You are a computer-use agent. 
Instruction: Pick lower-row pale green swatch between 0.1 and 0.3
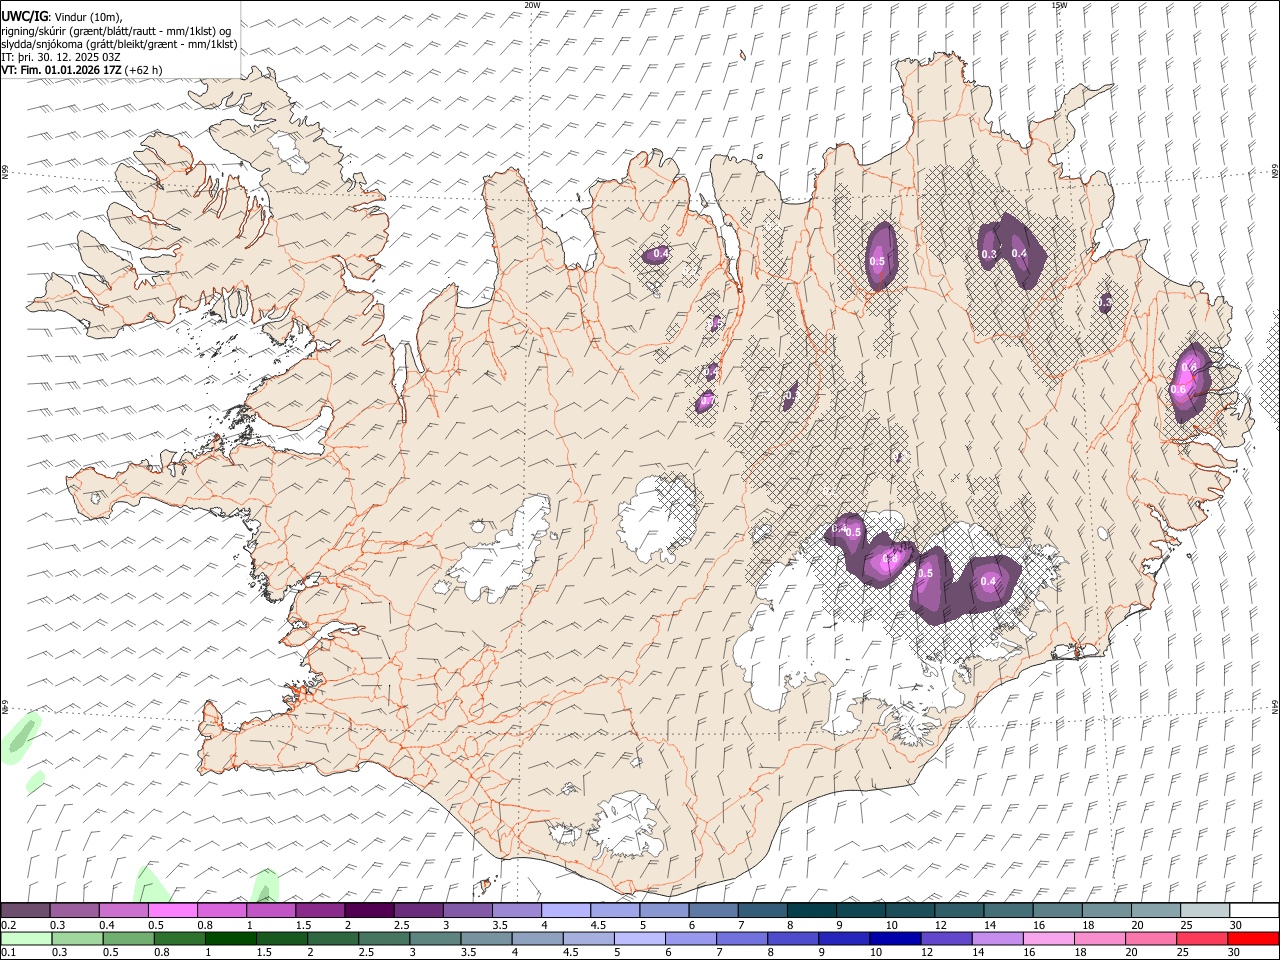(x=25, y=938)
